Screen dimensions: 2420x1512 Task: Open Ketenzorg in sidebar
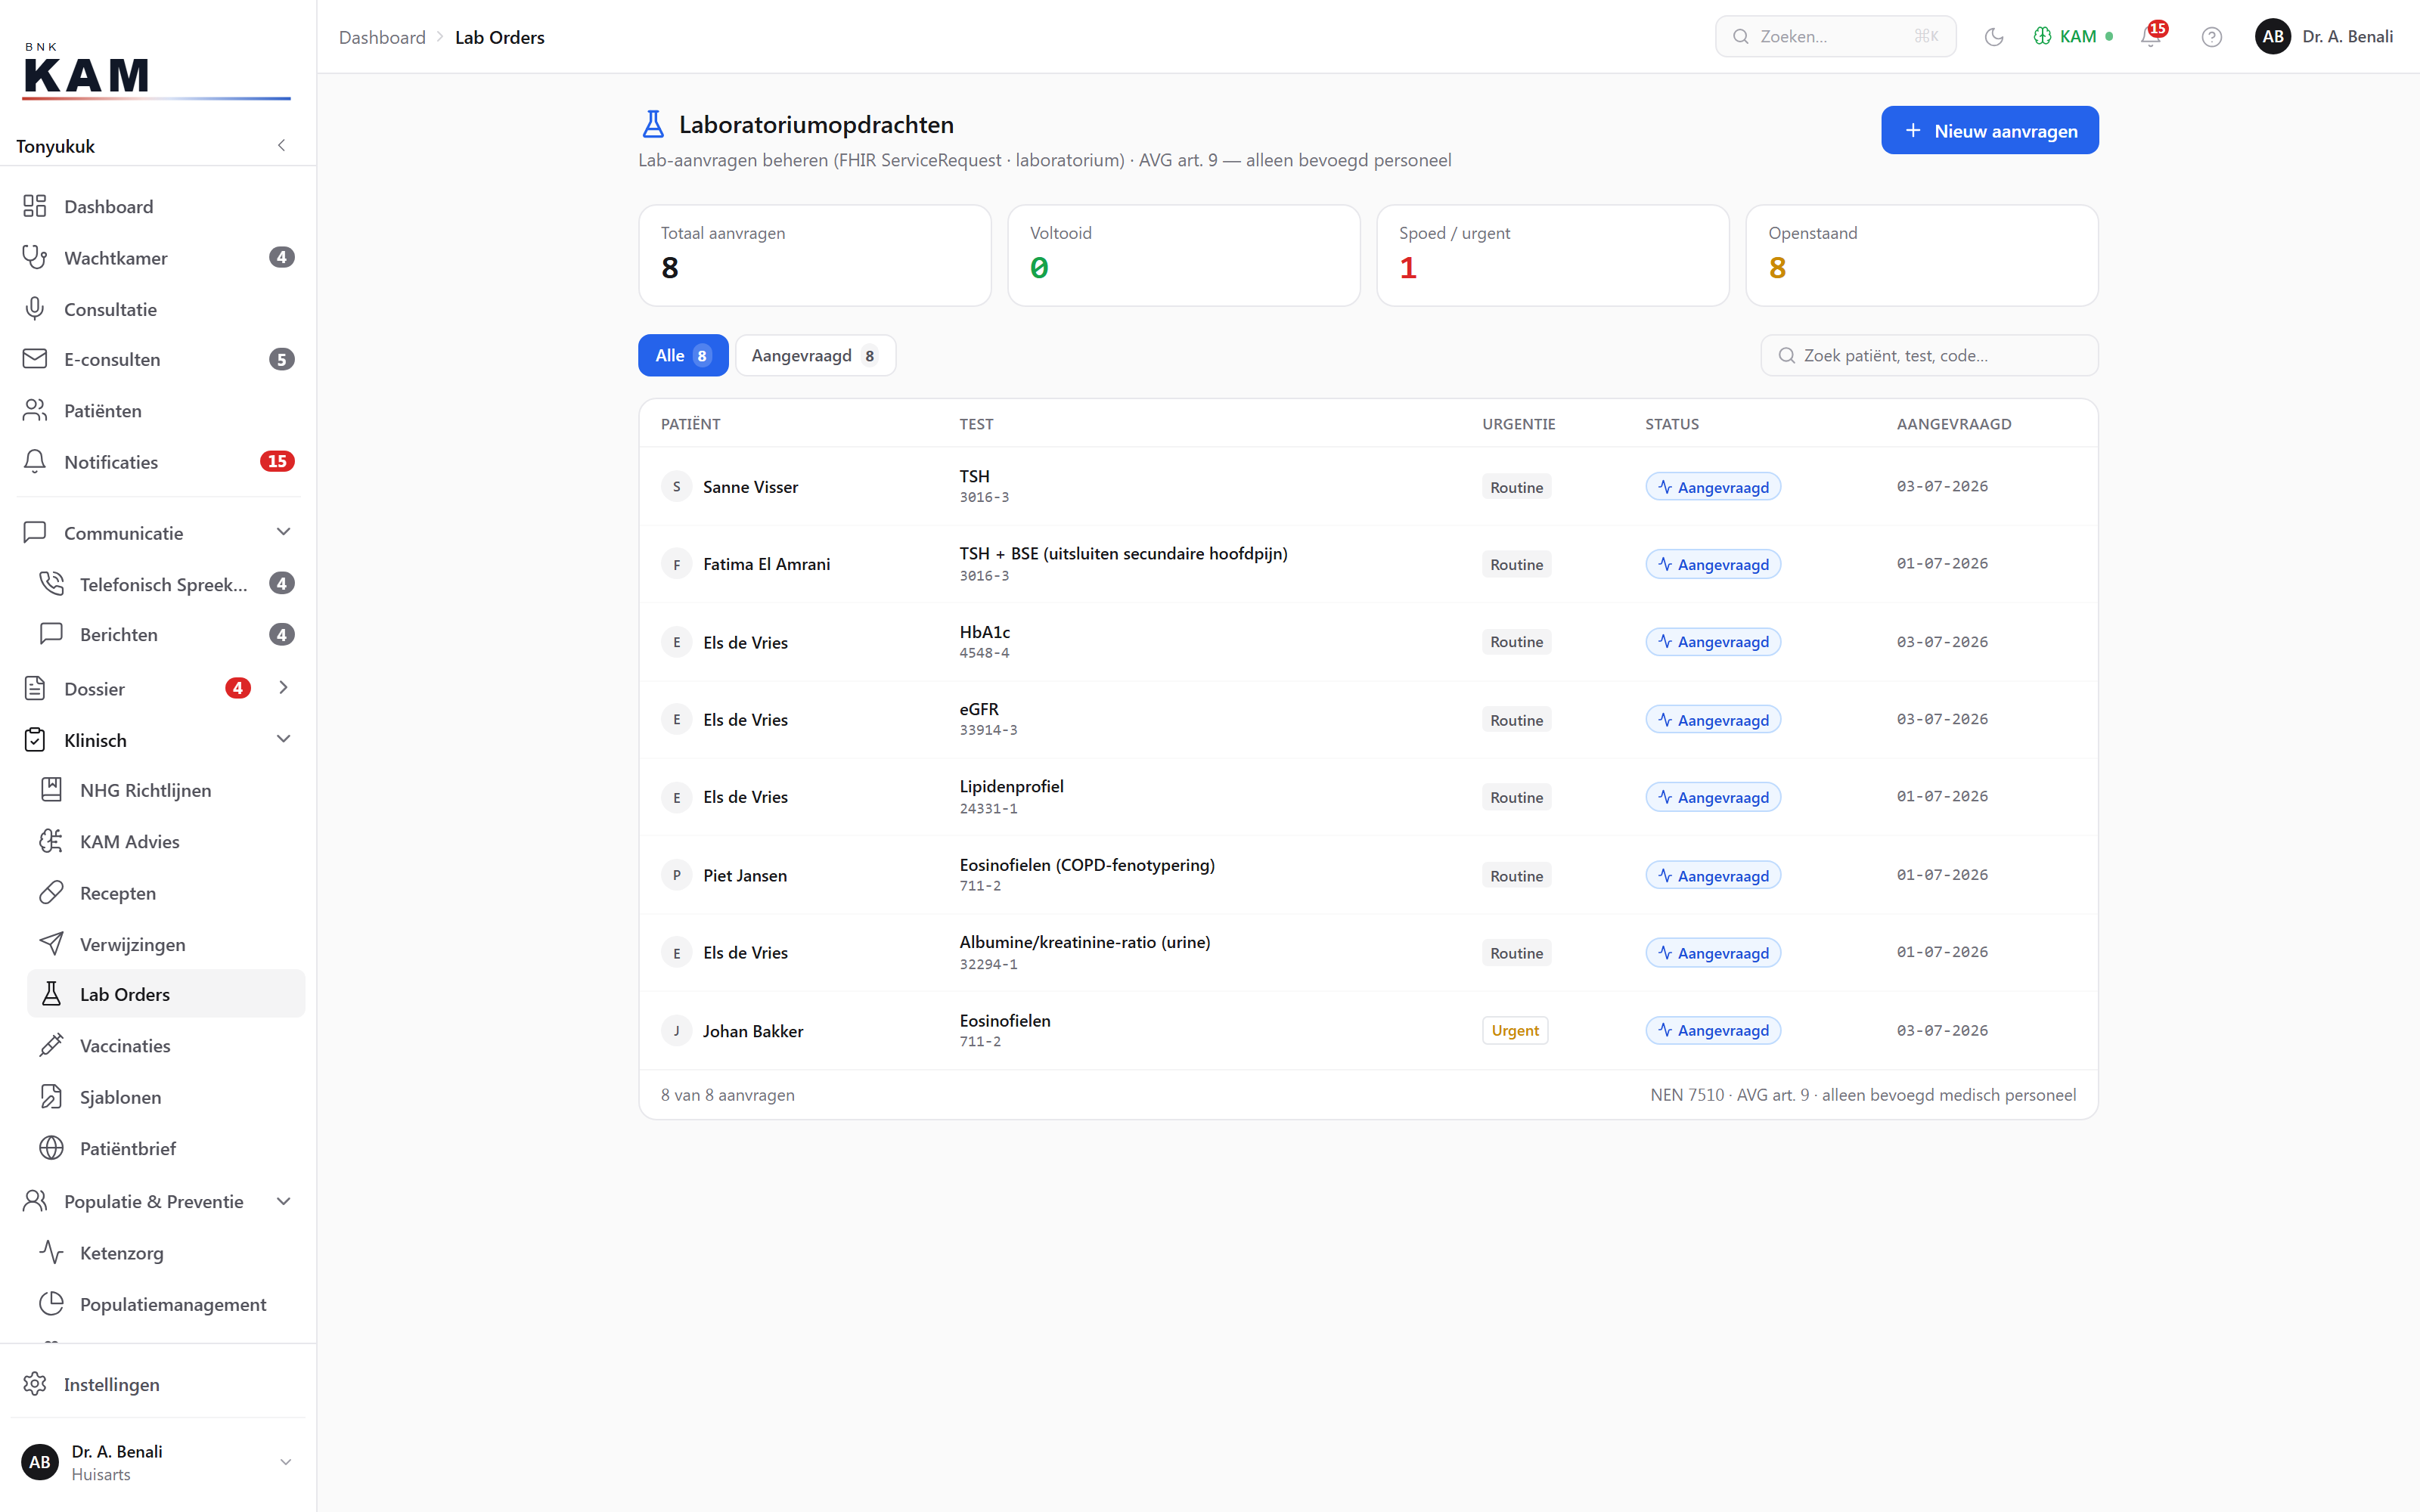166,1253
